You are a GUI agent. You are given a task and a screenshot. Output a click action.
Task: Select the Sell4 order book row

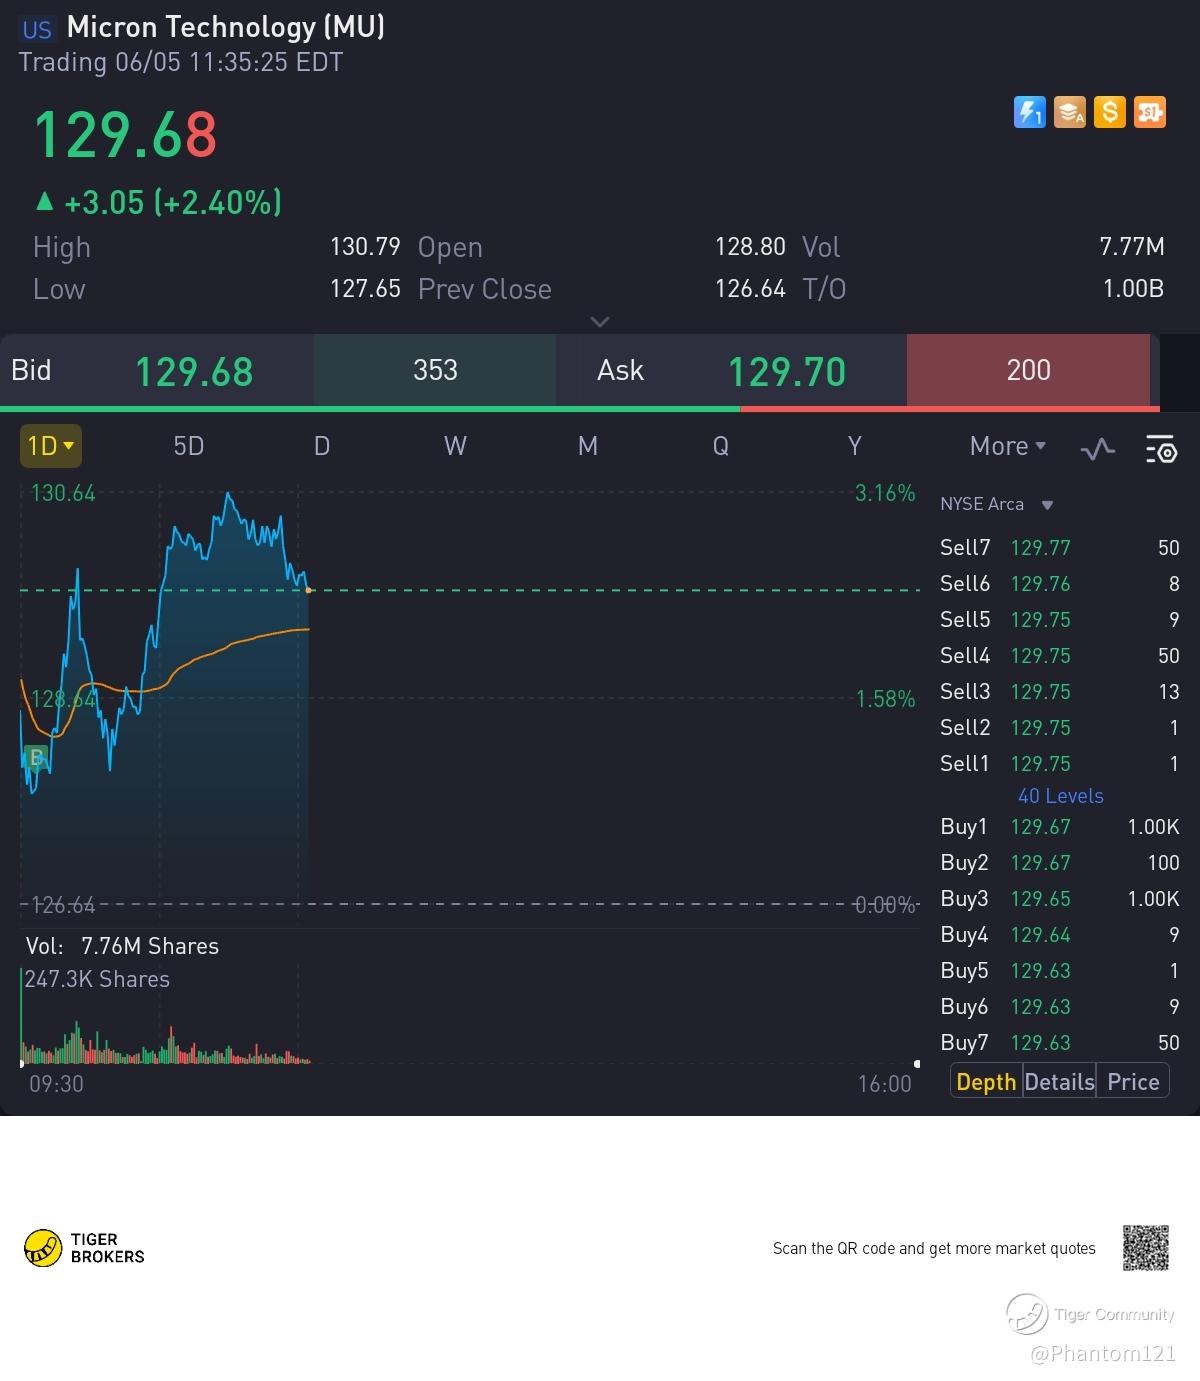coord(1060,656)
